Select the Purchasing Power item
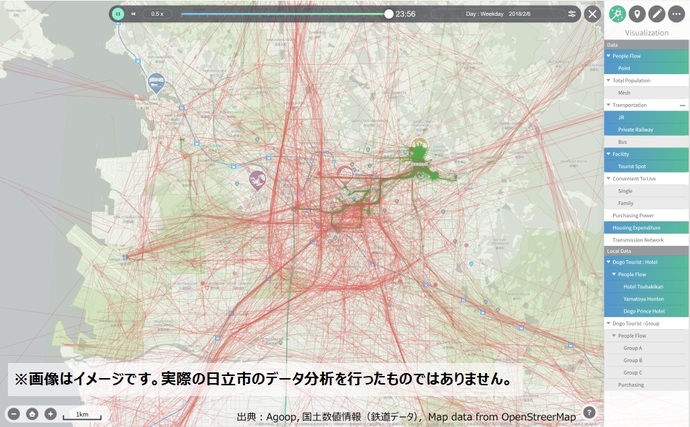 [x=646, y=215]
